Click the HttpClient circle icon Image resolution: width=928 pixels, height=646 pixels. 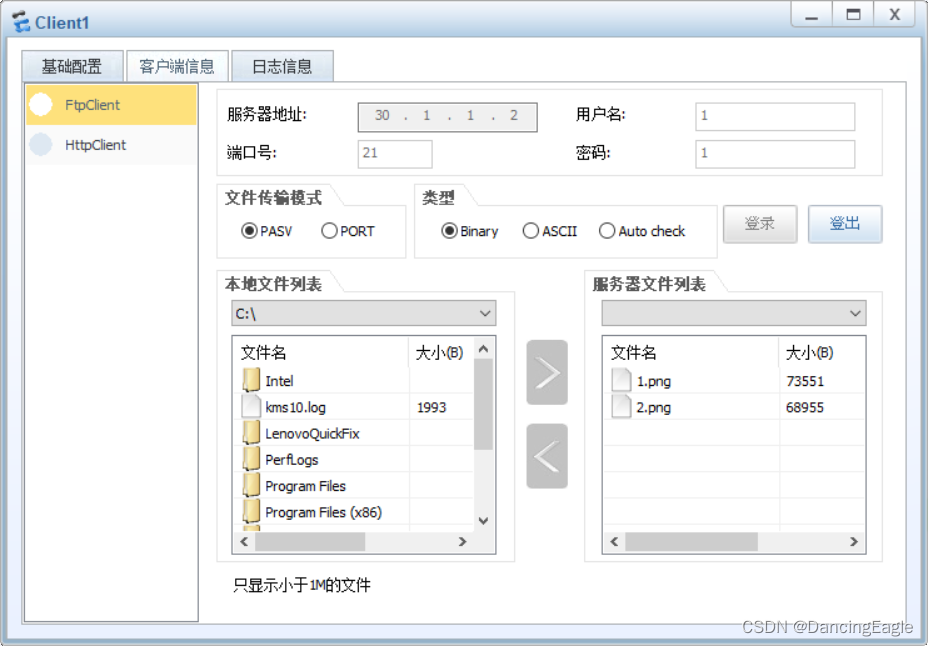click(41, 144)
